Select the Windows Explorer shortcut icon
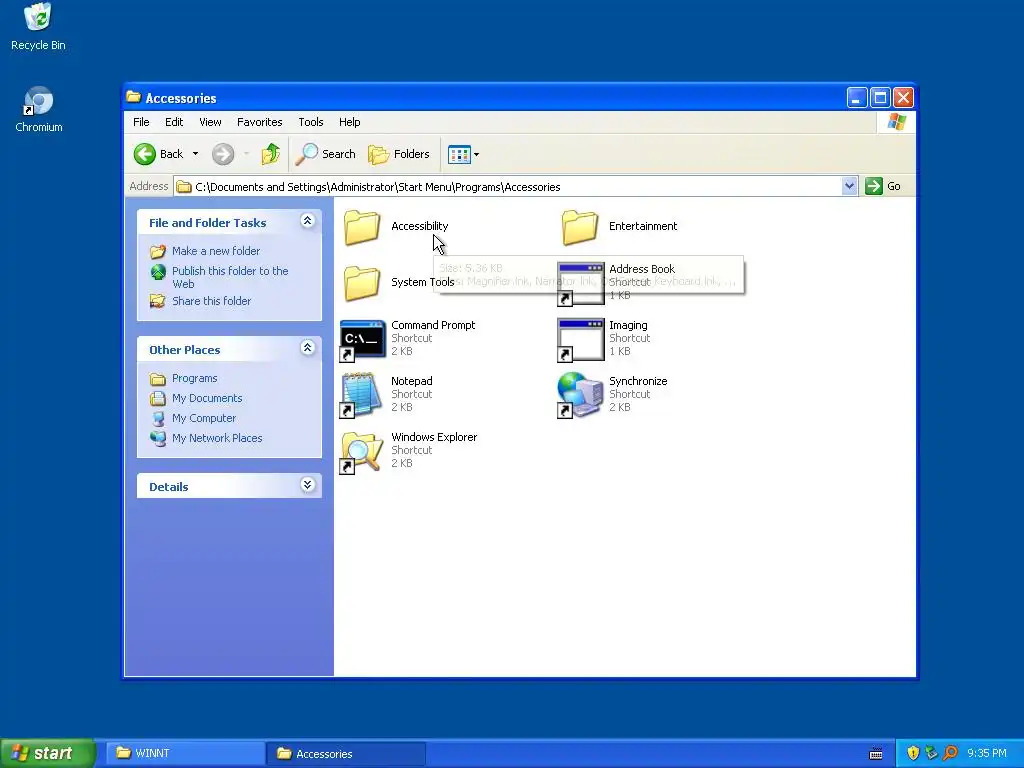 (x=361, y=452)
